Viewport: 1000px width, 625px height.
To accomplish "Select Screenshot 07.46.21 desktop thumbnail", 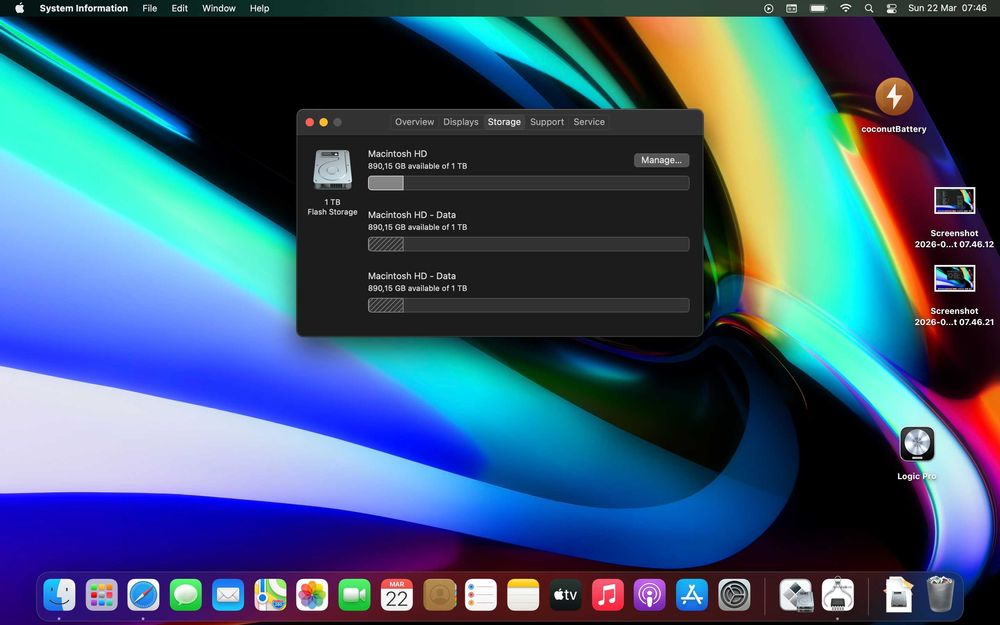I will (954, 279).
